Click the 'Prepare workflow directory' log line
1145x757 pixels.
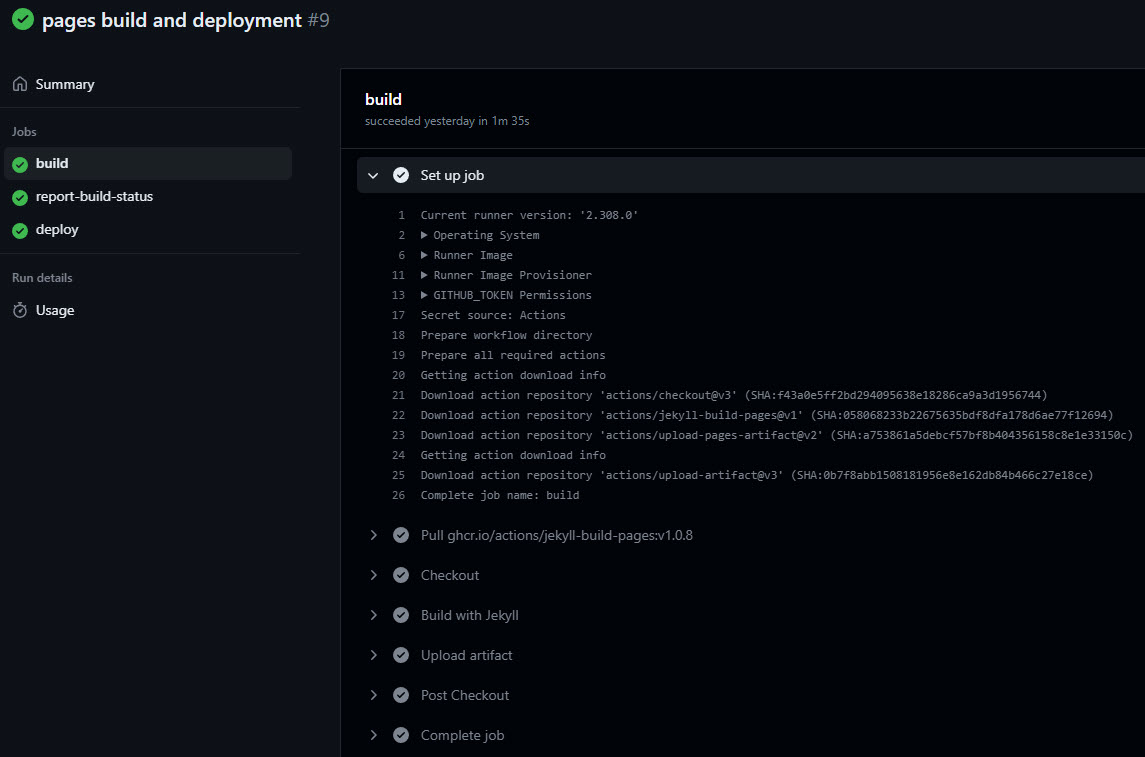tap(506, 335)
